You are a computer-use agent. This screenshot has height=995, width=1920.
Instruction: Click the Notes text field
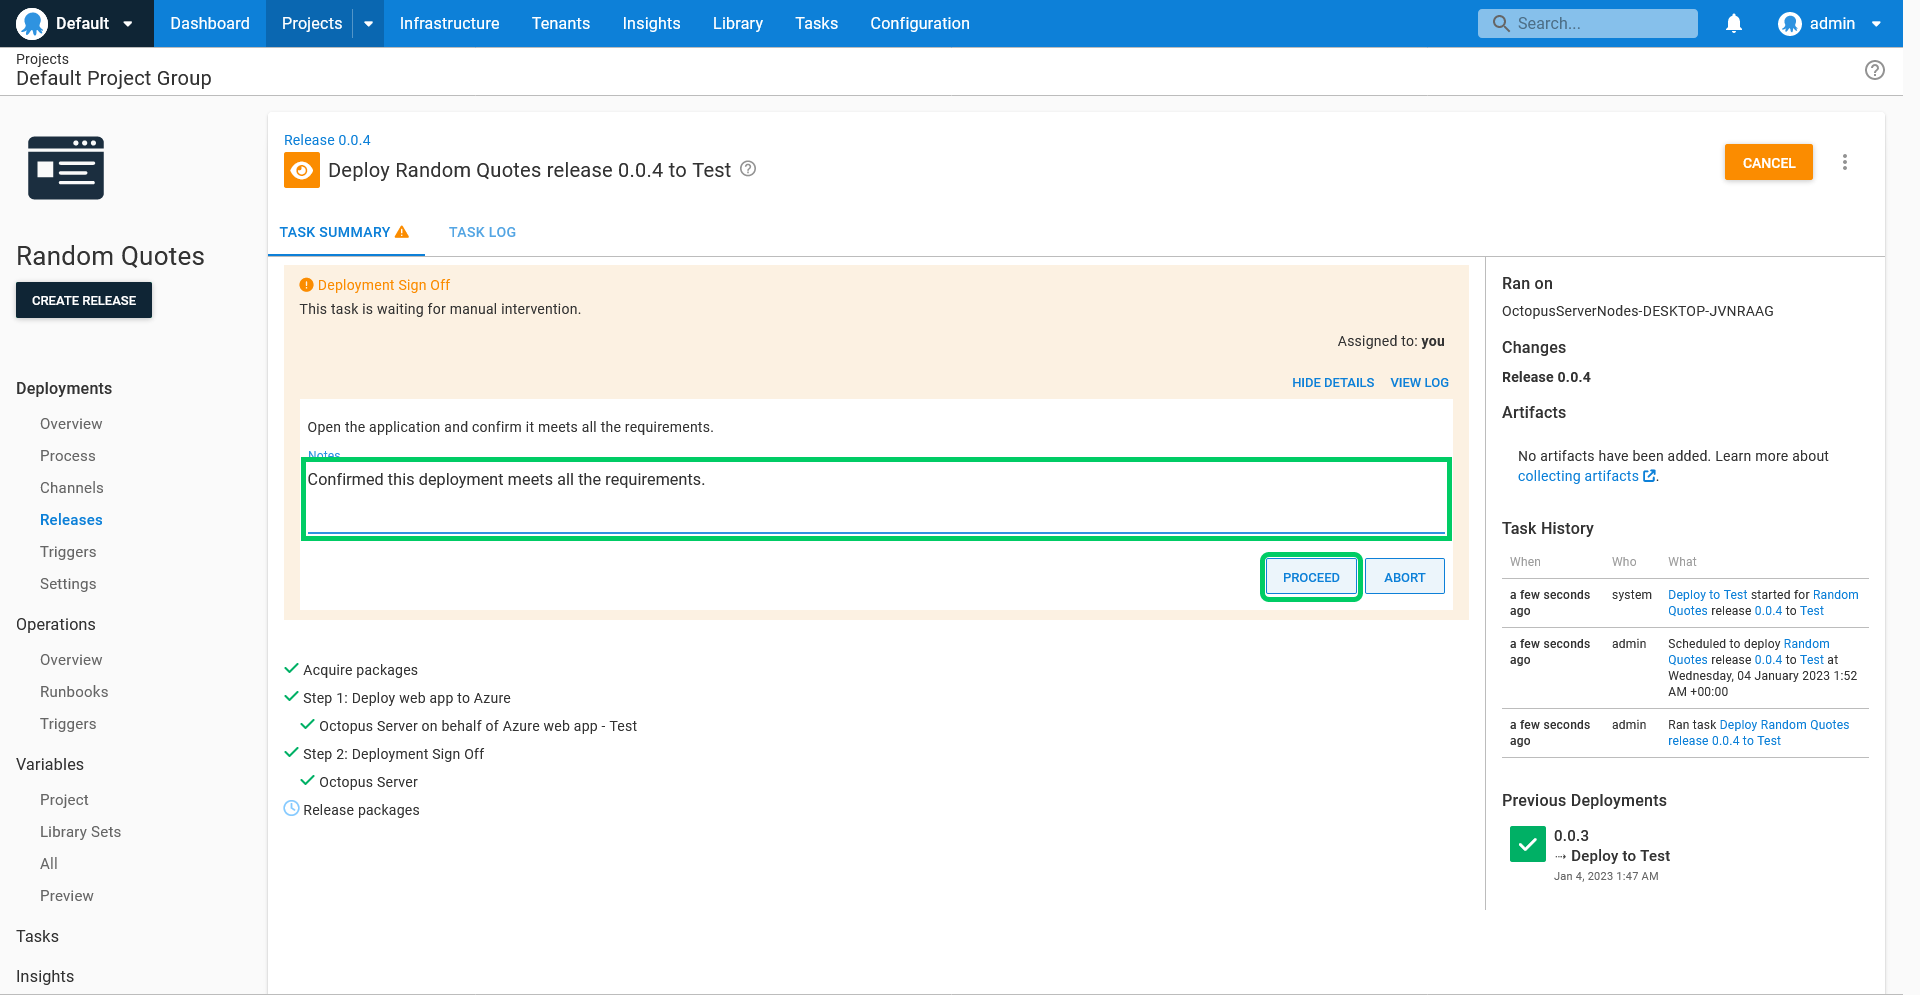pyautogui.click(x=876, y=499)
